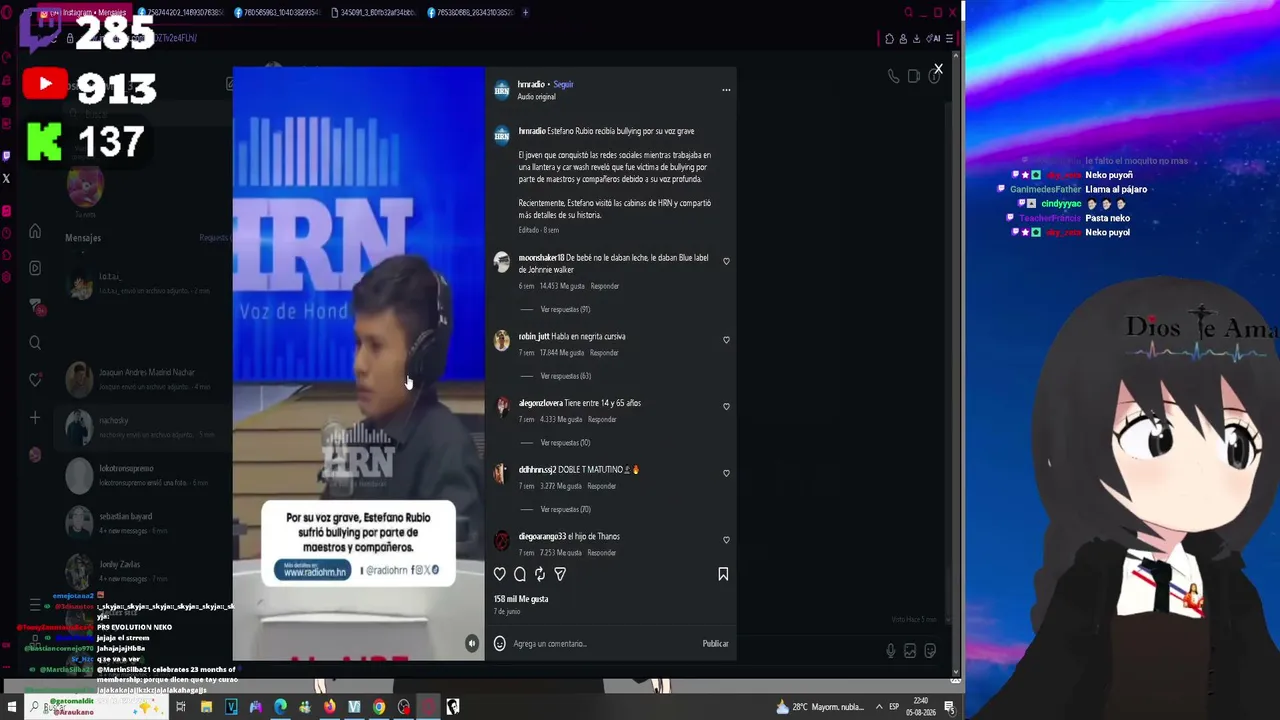This screenshot has width=1280, height=720.
Task: Open the weather widget showing 28°C
Action: pos(820,707)
